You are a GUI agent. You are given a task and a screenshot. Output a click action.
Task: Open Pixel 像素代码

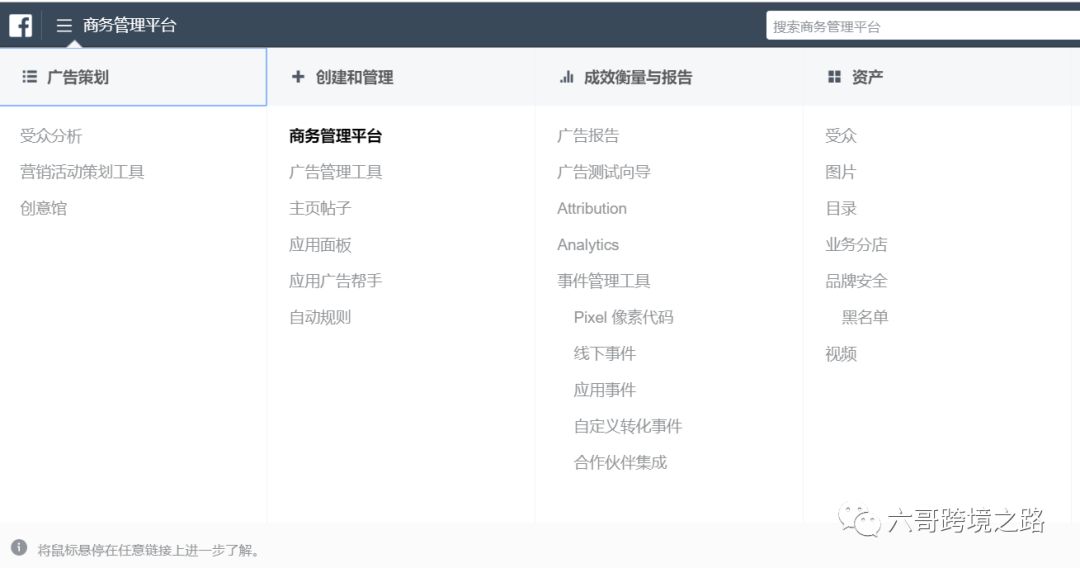pyautogui.click(x=623, y=317)
